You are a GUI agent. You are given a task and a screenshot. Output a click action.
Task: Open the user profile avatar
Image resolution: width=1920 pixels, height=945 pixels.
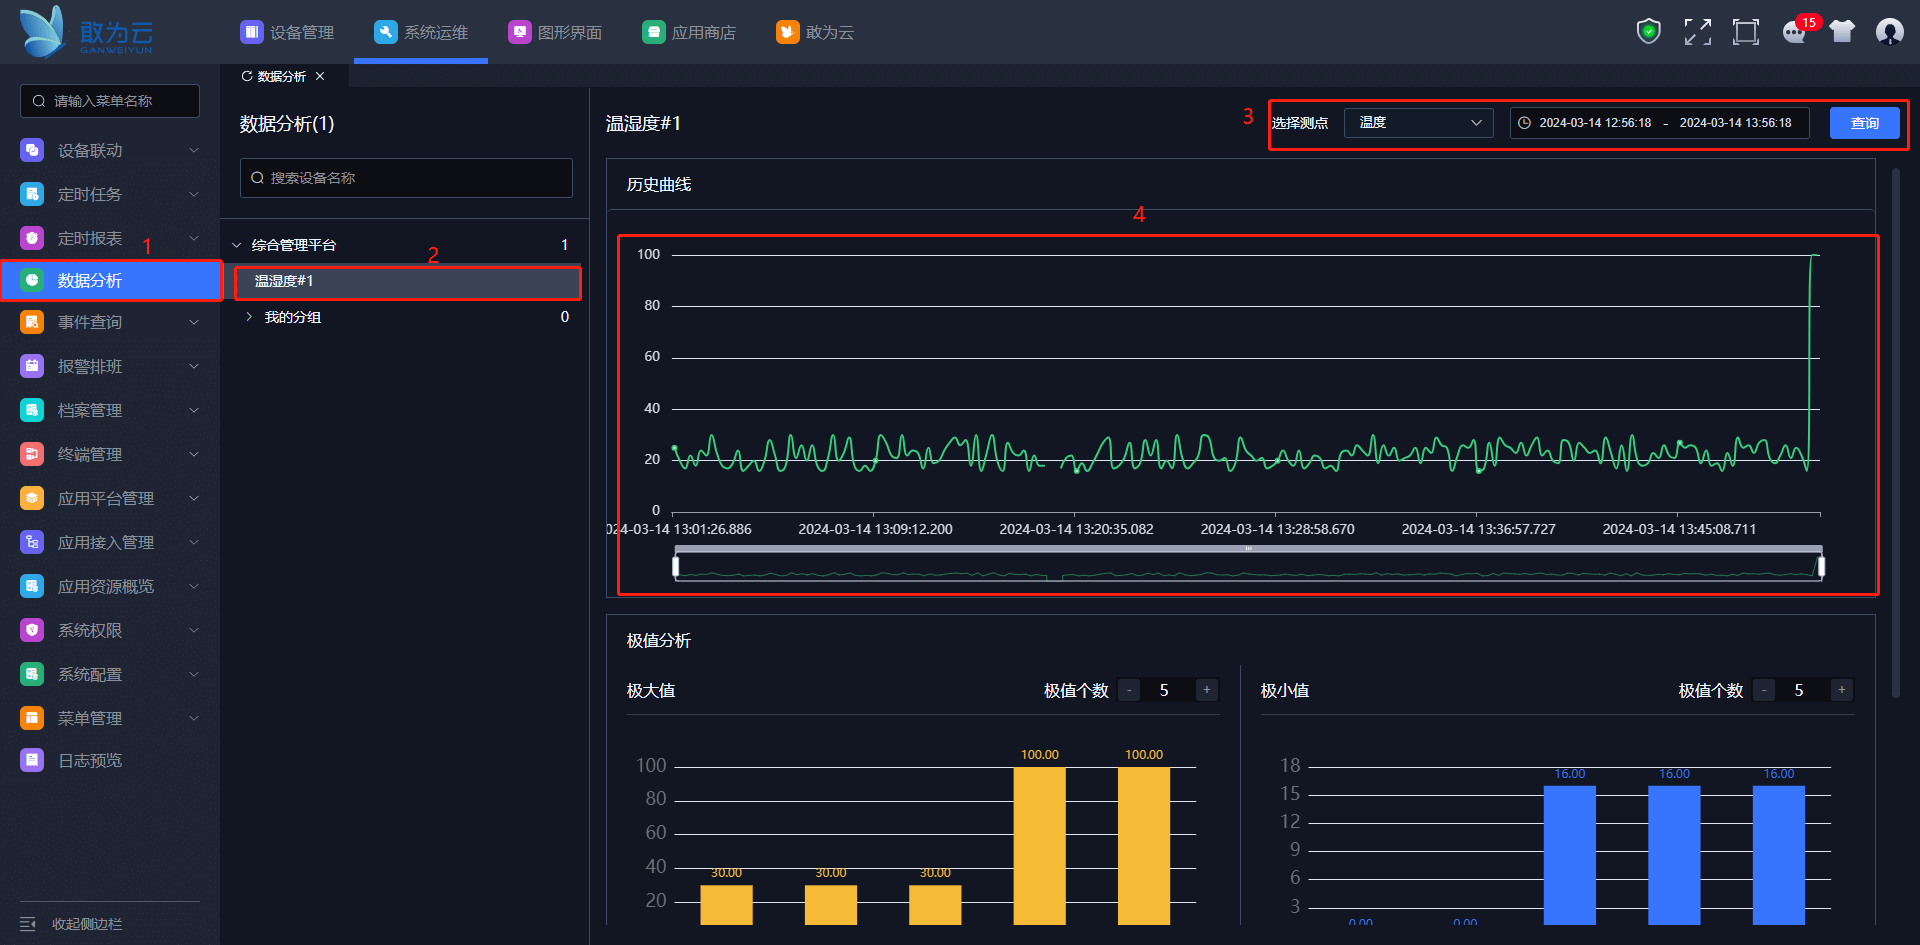[1889, 32]
